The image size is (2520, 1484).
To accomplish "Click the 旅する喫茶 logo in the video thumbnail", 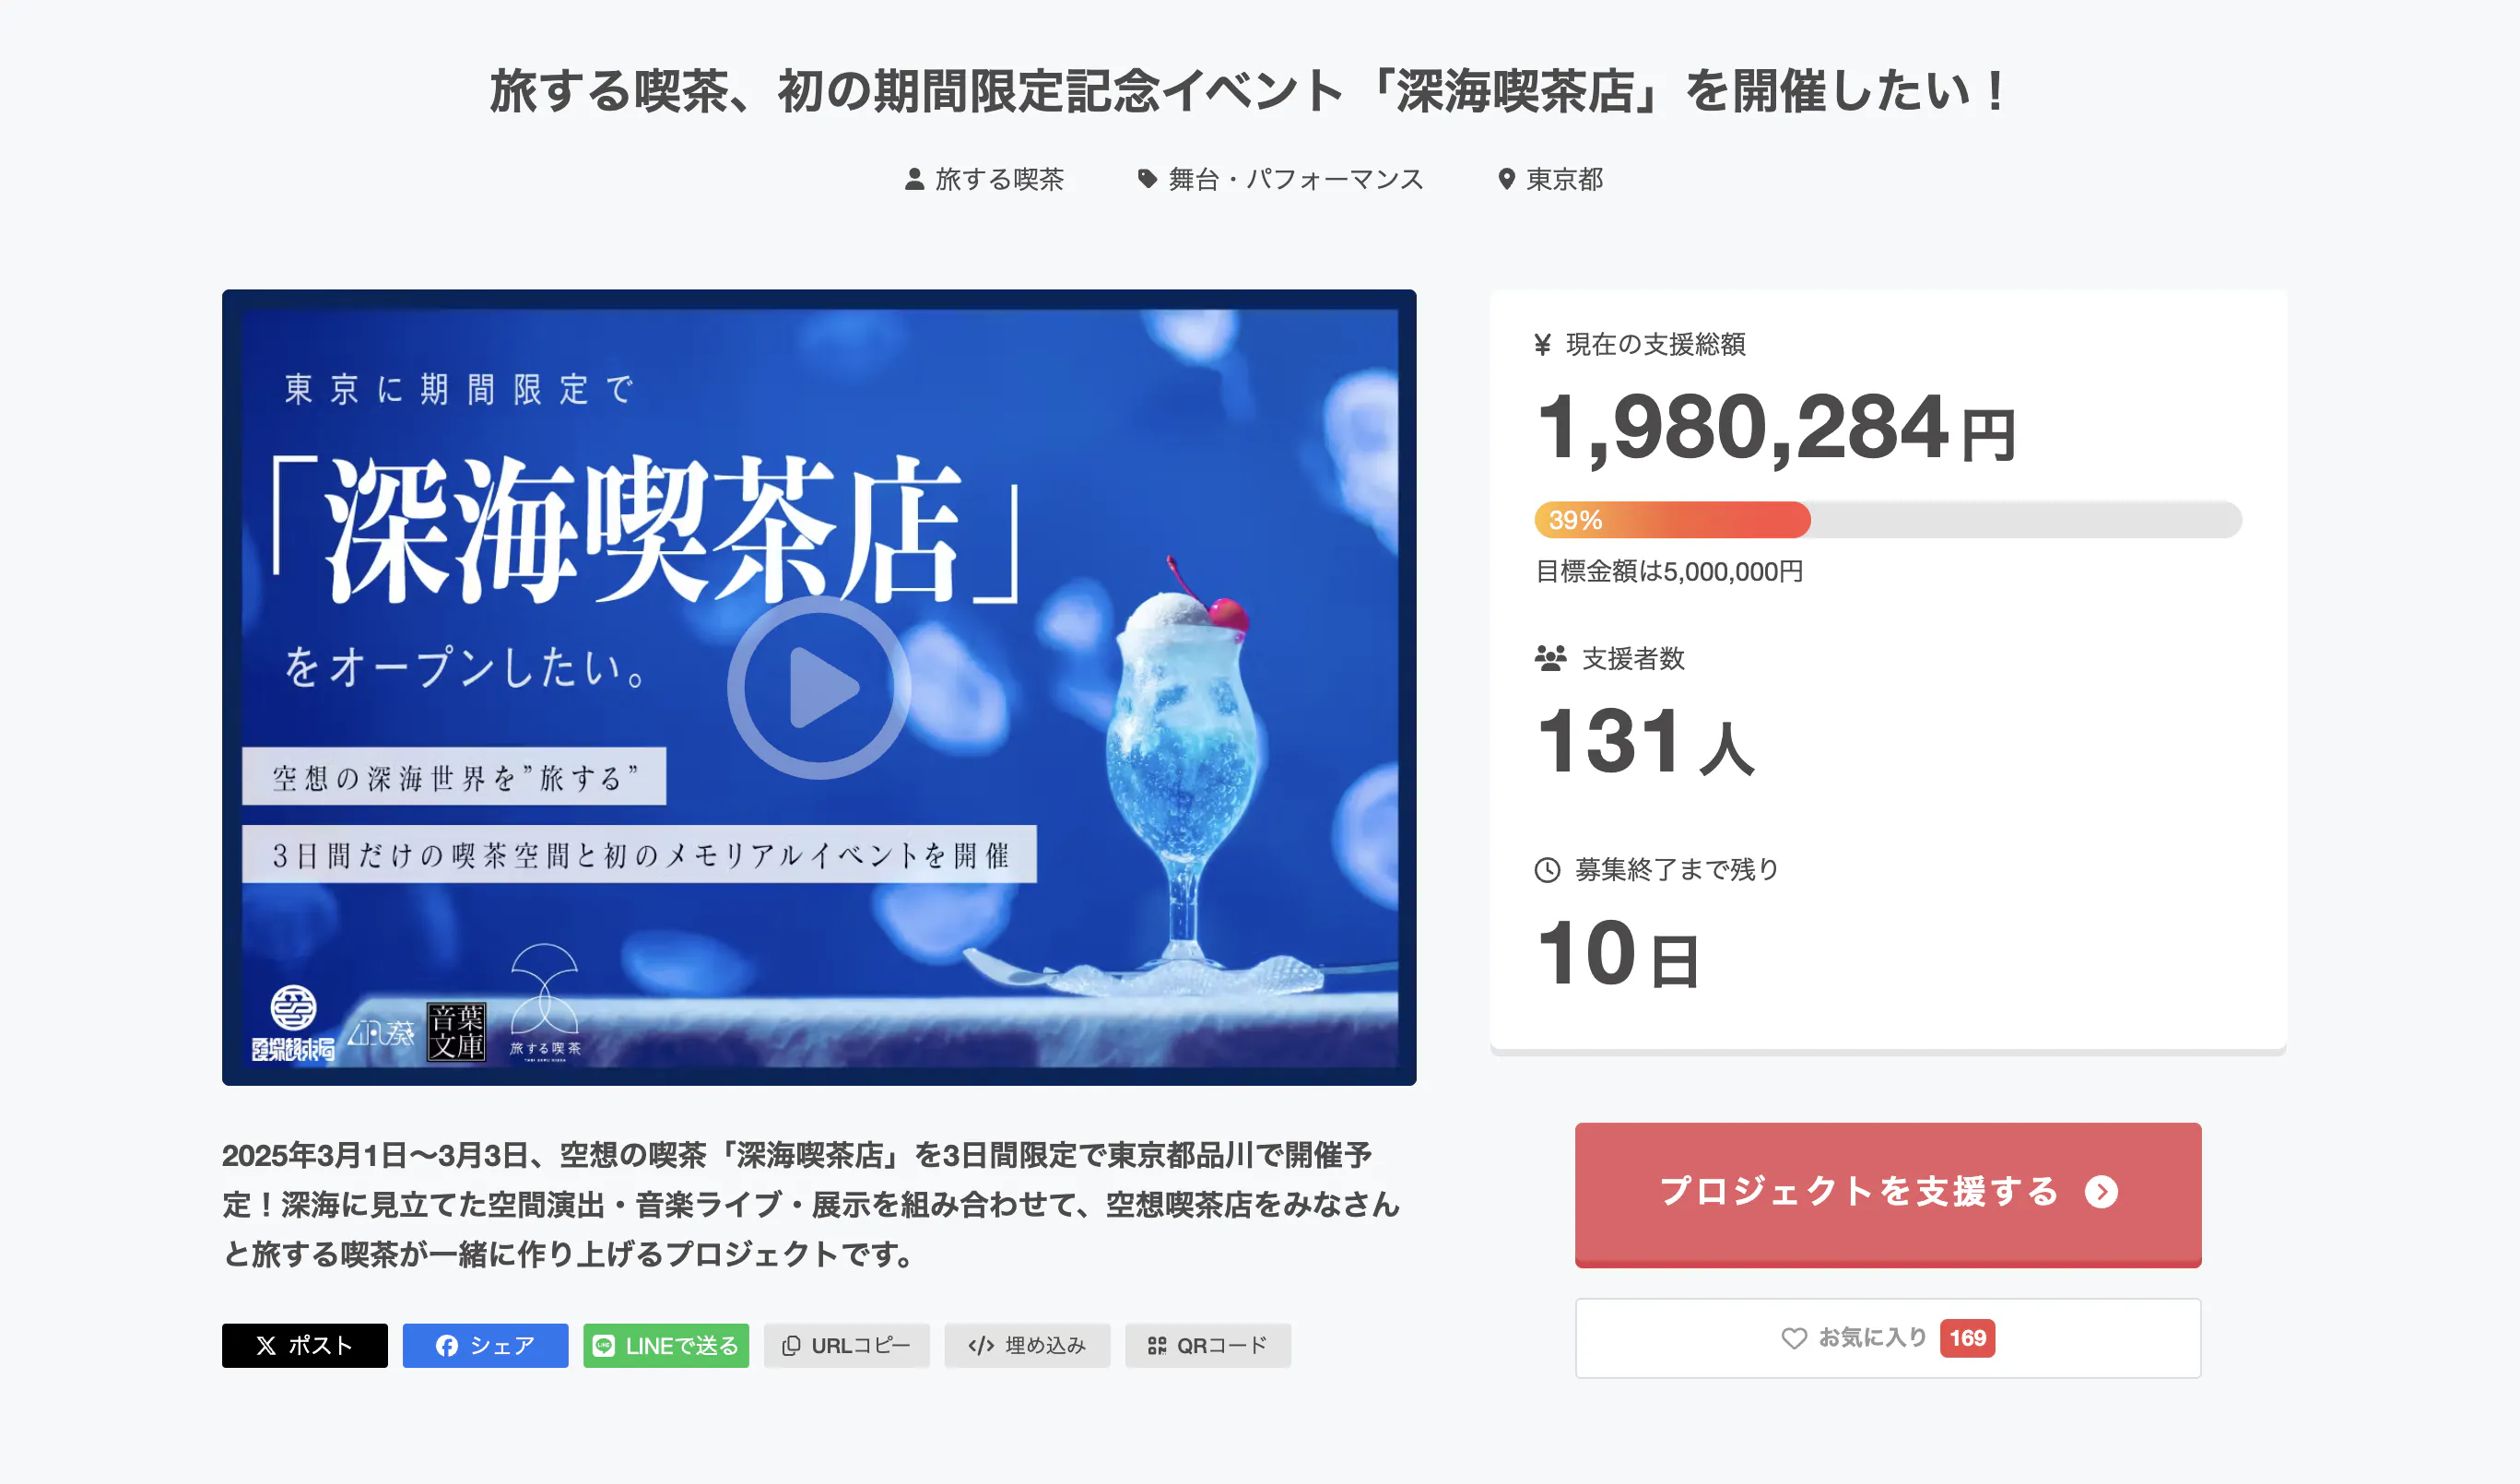I will click(x=545, y=1002).
